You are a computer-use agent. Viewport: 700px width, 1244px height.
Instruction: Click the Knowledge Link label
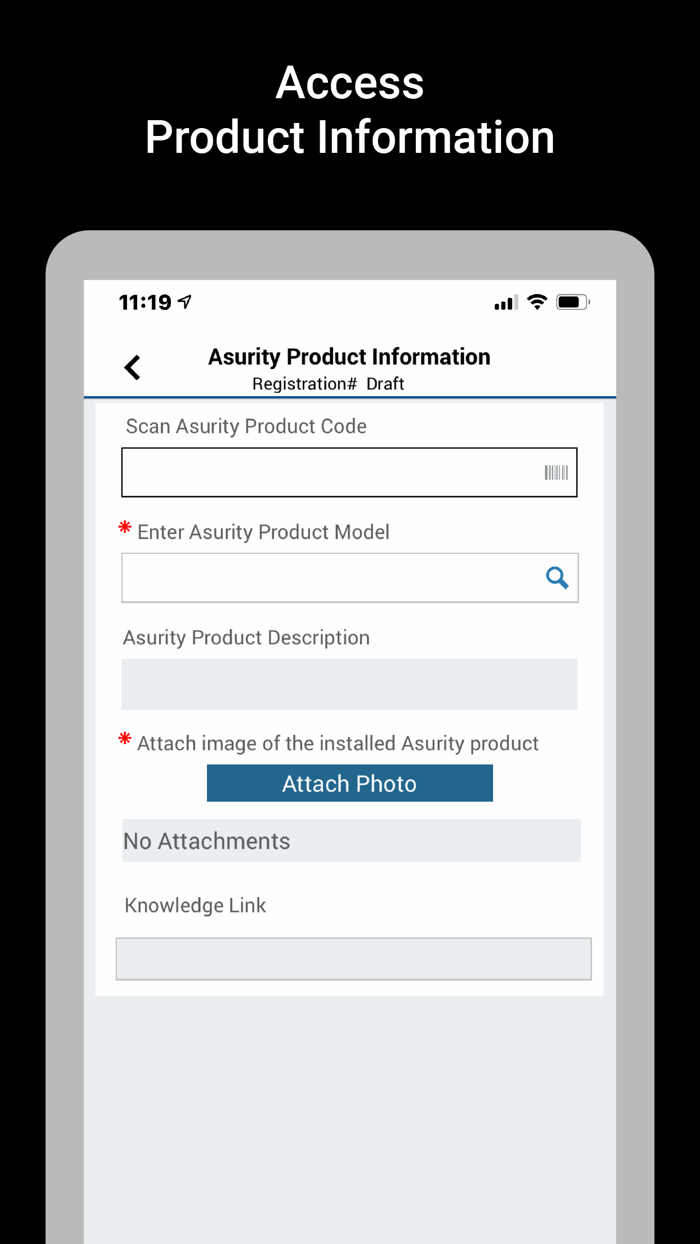[194, 905]
